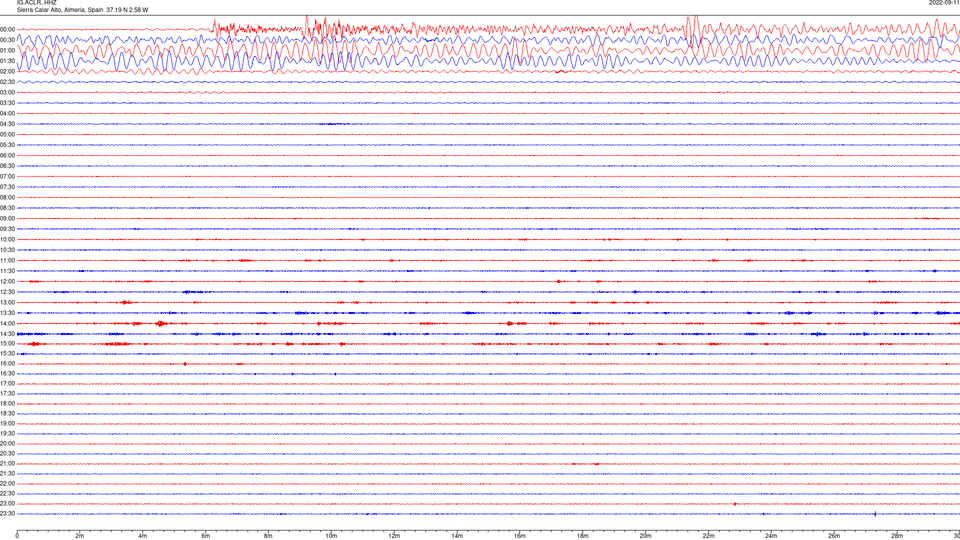Select the 20:00 time row label
Image resolution: width=960 pixels, height=540 pixels.
tap(7, 443)
